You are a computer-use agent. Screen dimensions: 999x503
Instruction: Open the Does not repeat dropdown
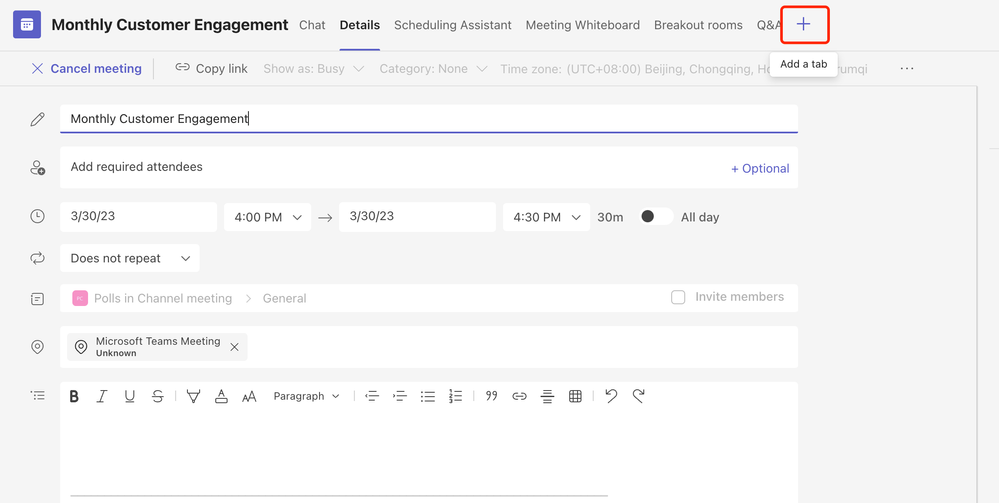point(130,258)
